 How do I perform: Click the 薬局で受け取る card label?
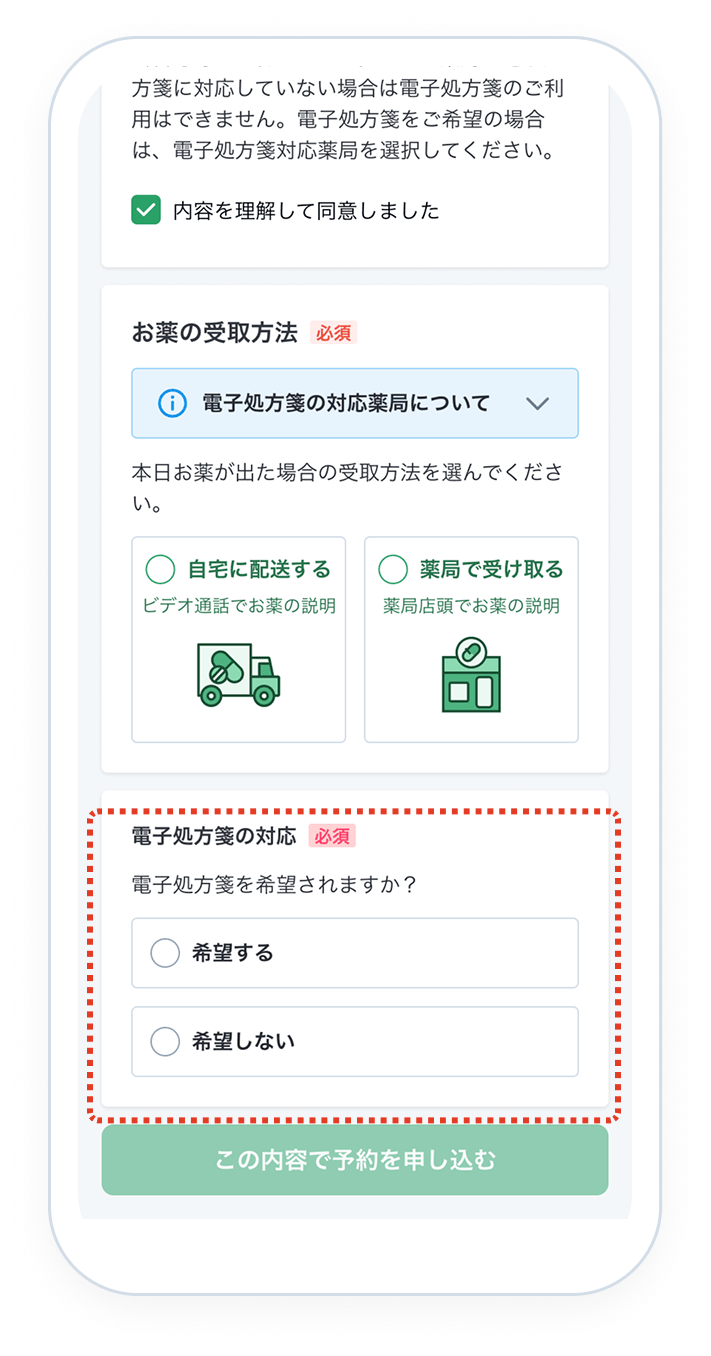(492, 569)
